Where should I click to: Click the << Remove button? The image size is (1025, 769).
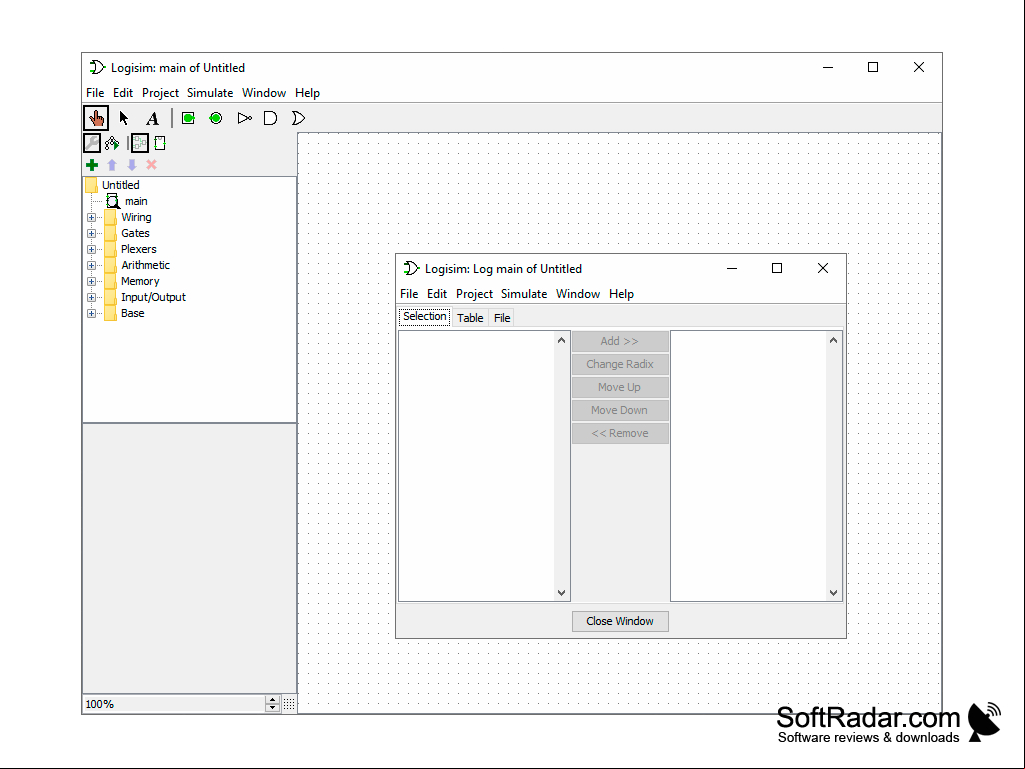(x=620, y=433)
